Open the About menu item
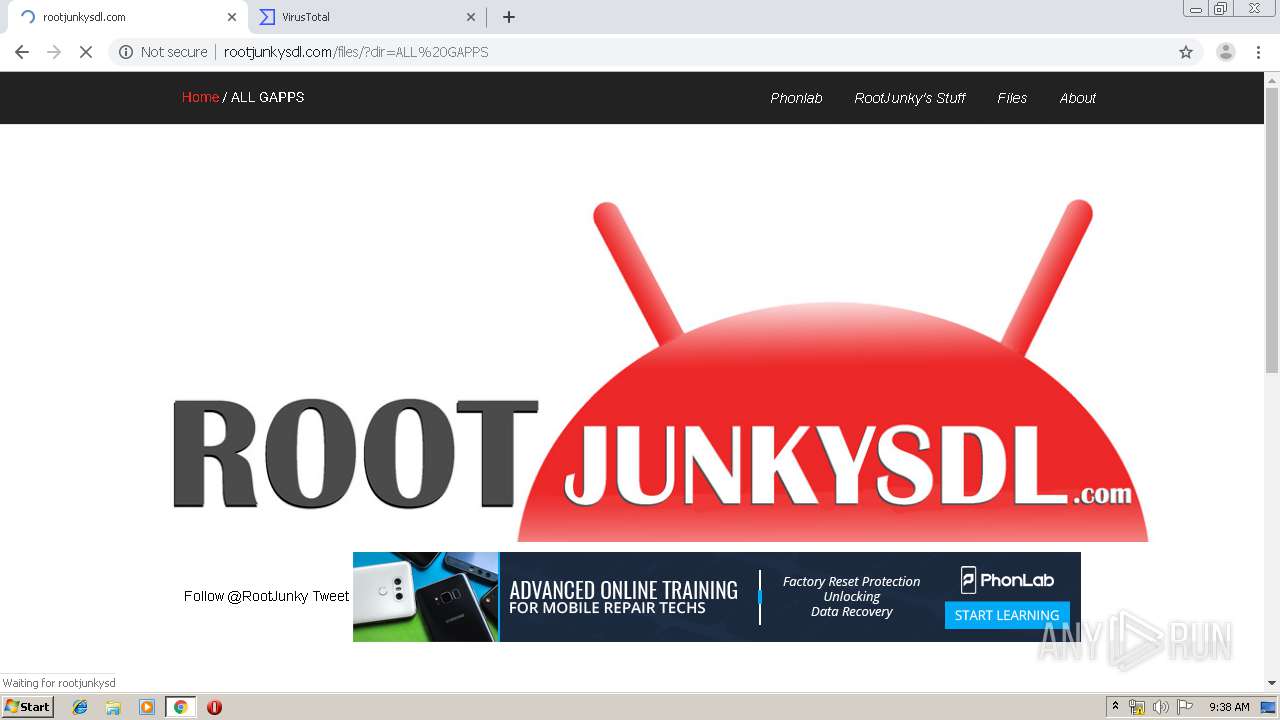The image size is (1280, 720). (x=1078, y=98)
